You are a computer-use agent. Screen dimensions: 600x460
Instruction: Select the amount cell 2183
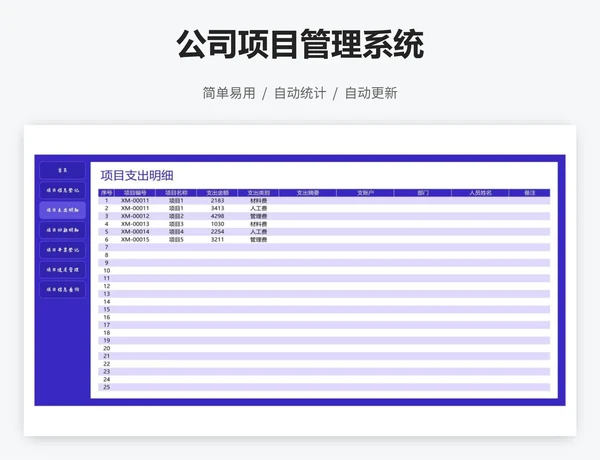click(217, 201)
